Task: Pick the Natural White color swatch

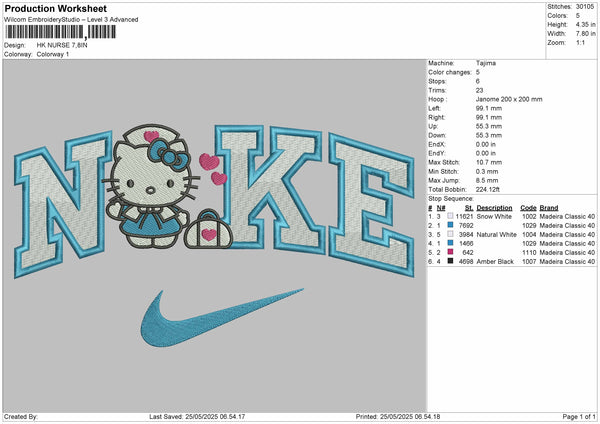Action: click(450, 234)
